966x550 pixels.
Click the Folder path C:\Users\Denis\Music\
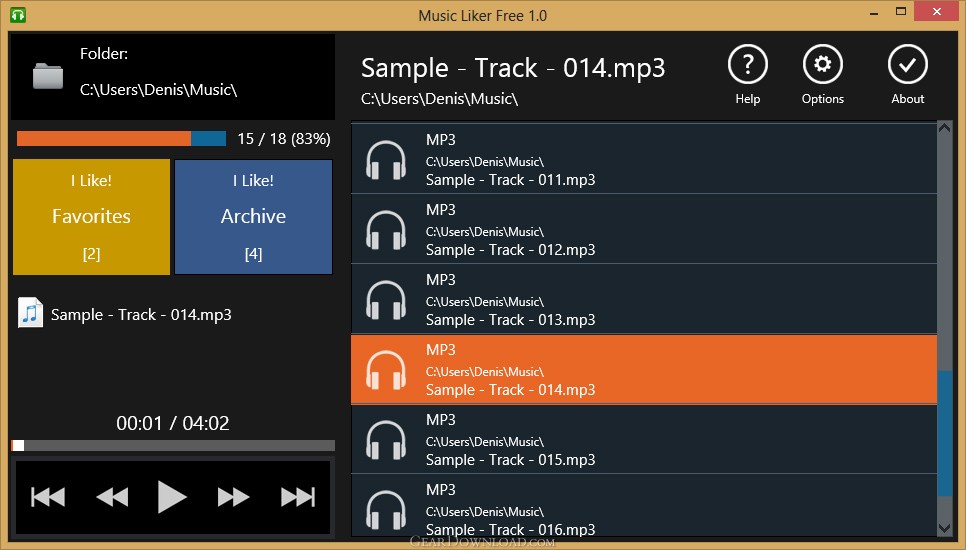click(158, 90)
